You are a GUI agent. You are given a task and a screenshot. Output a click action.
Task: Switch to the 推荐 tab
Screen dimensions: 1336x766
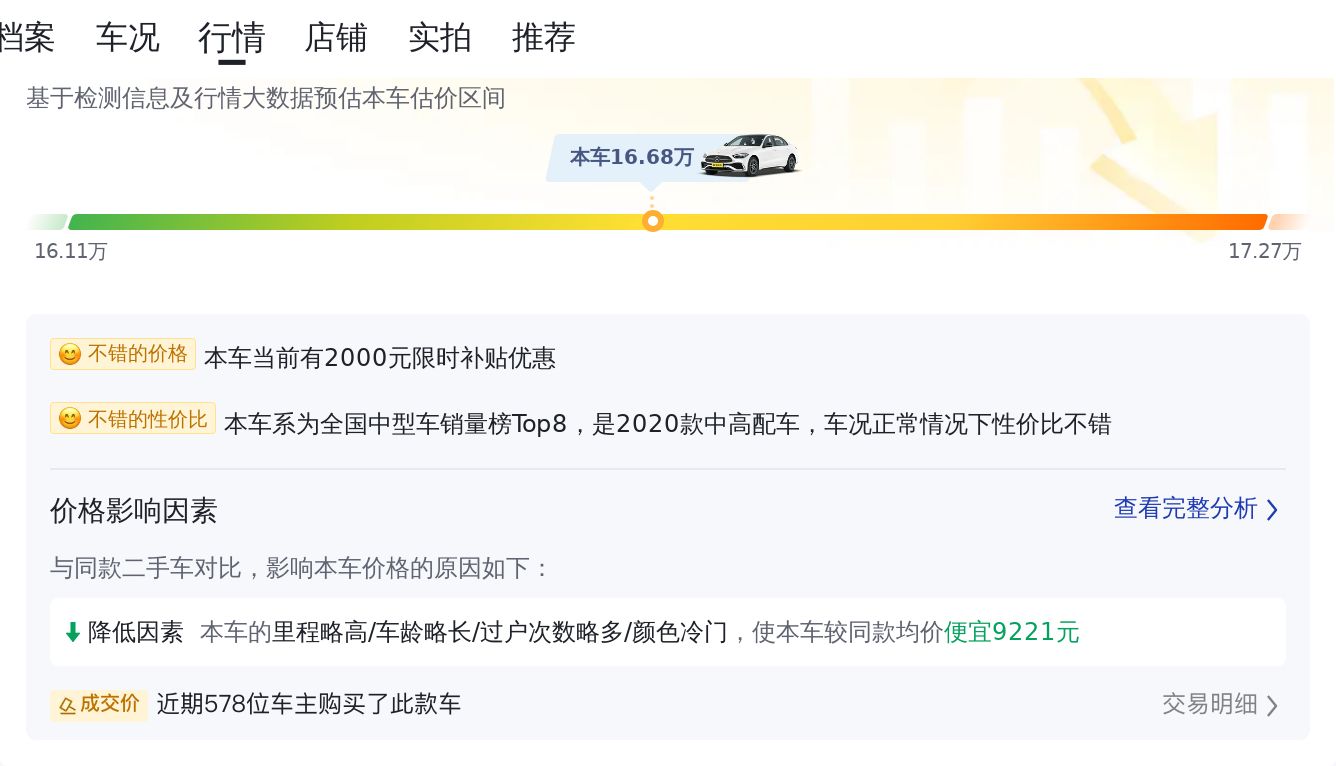544,38
